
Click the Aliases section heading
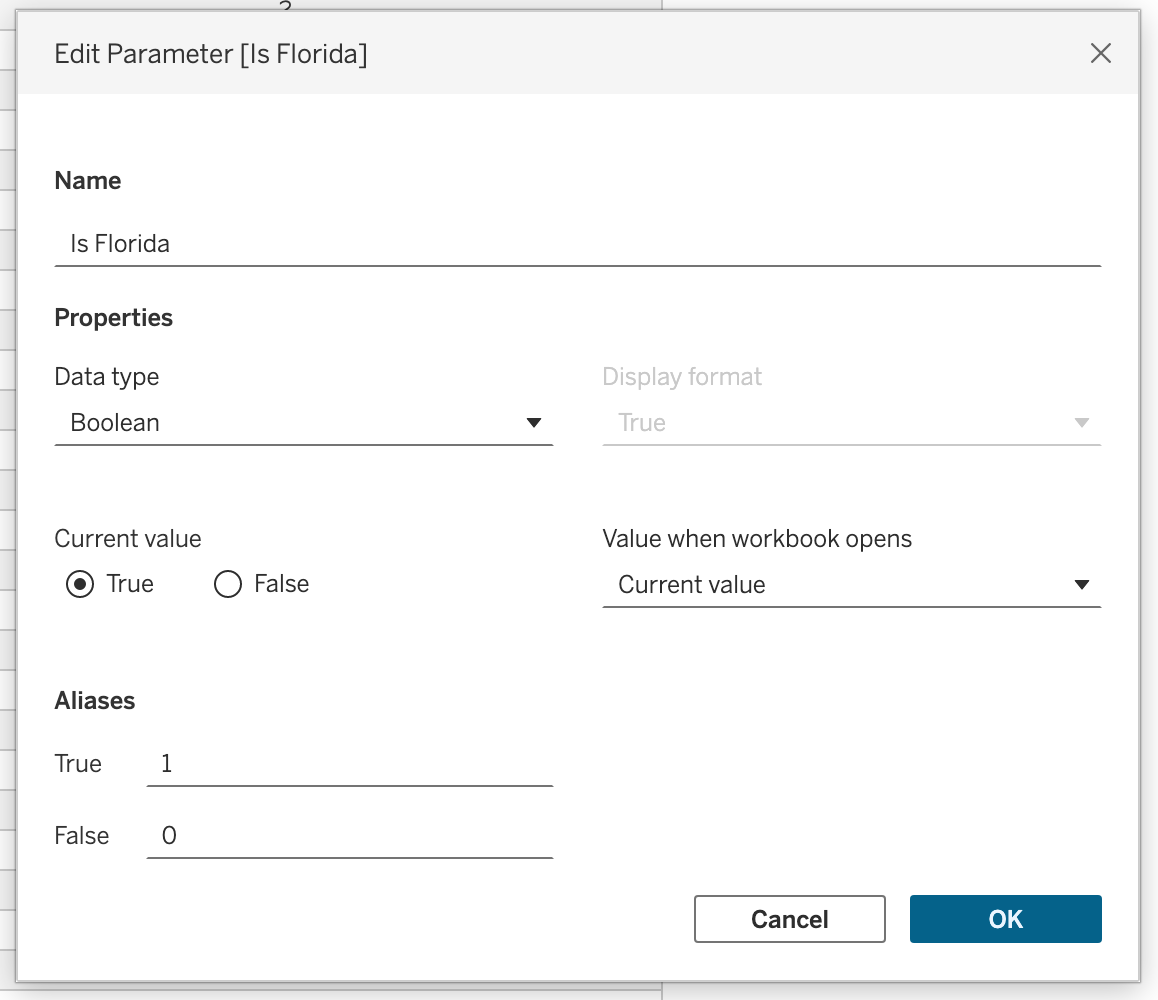click(95, 701)
